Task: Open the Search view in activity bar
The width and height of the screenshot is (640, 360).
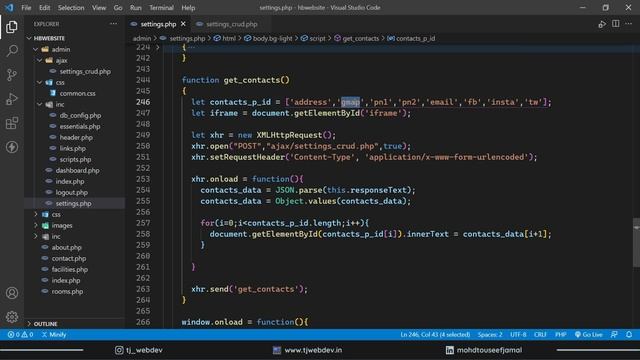Action: tap(12, 51)
